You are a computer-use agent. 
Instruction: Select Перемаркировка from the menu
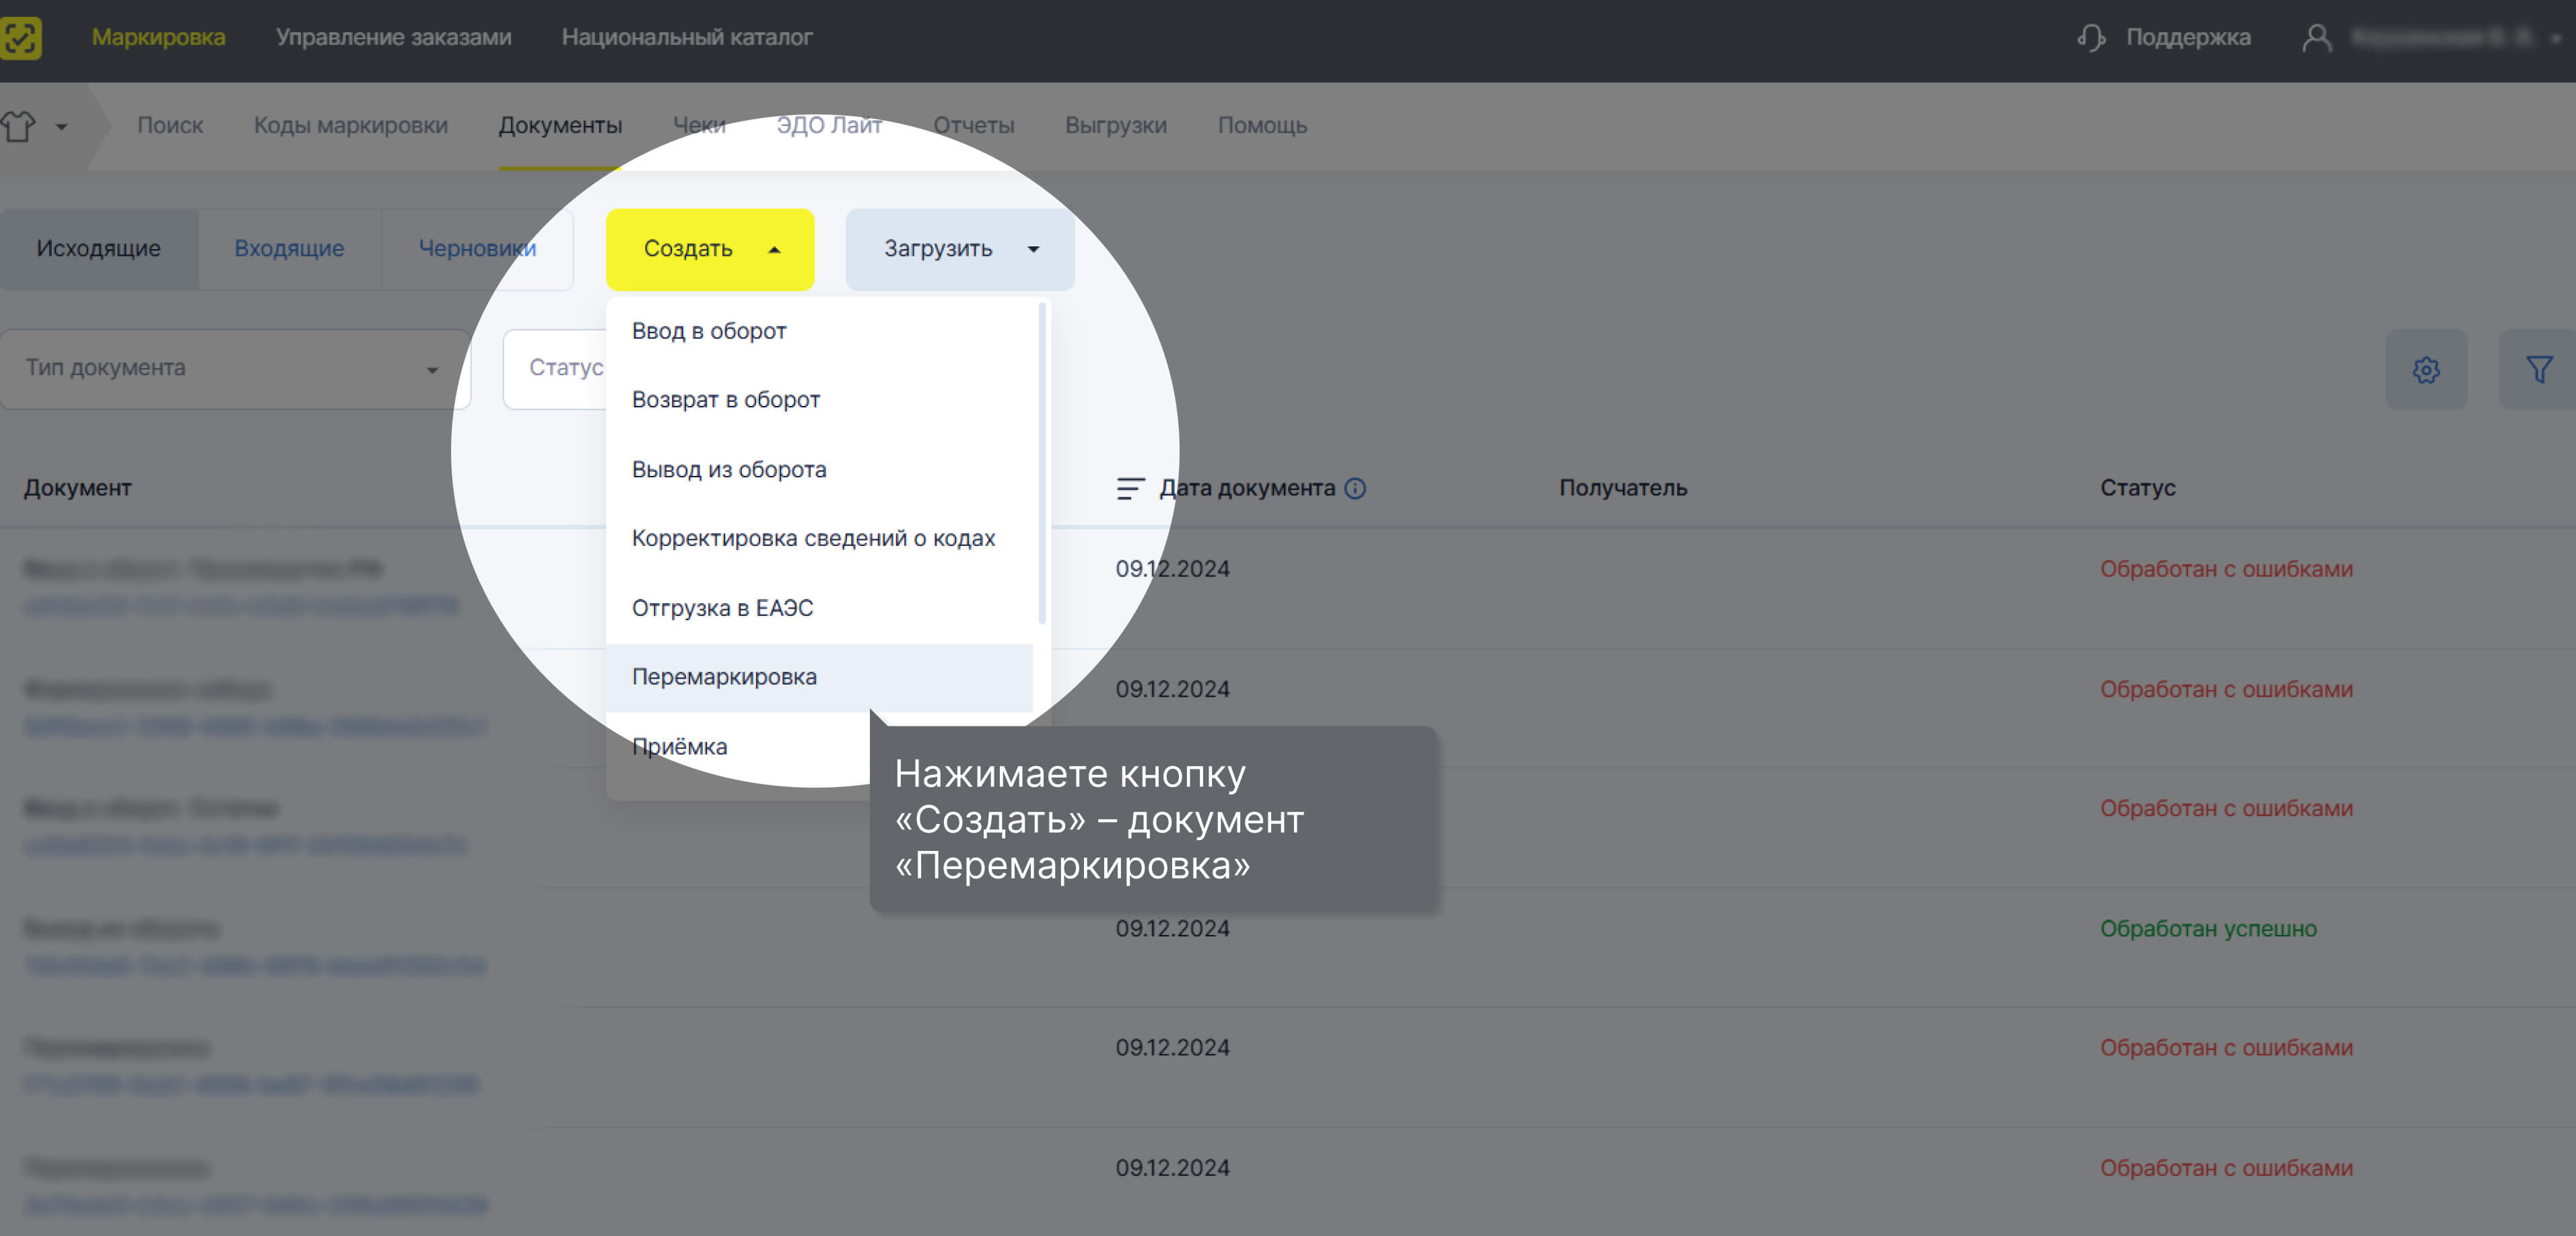click(x=724, y=677)
